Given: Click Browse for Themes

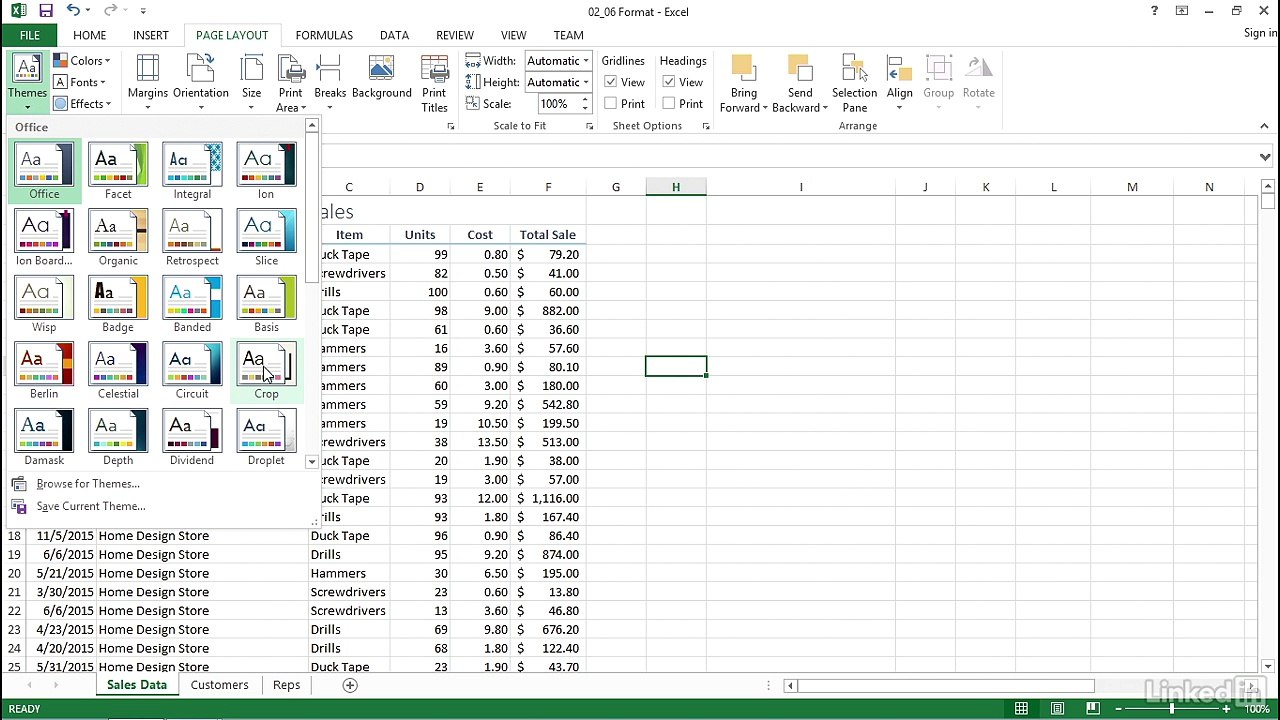Looking at the screenshot, I should (88, 484).
